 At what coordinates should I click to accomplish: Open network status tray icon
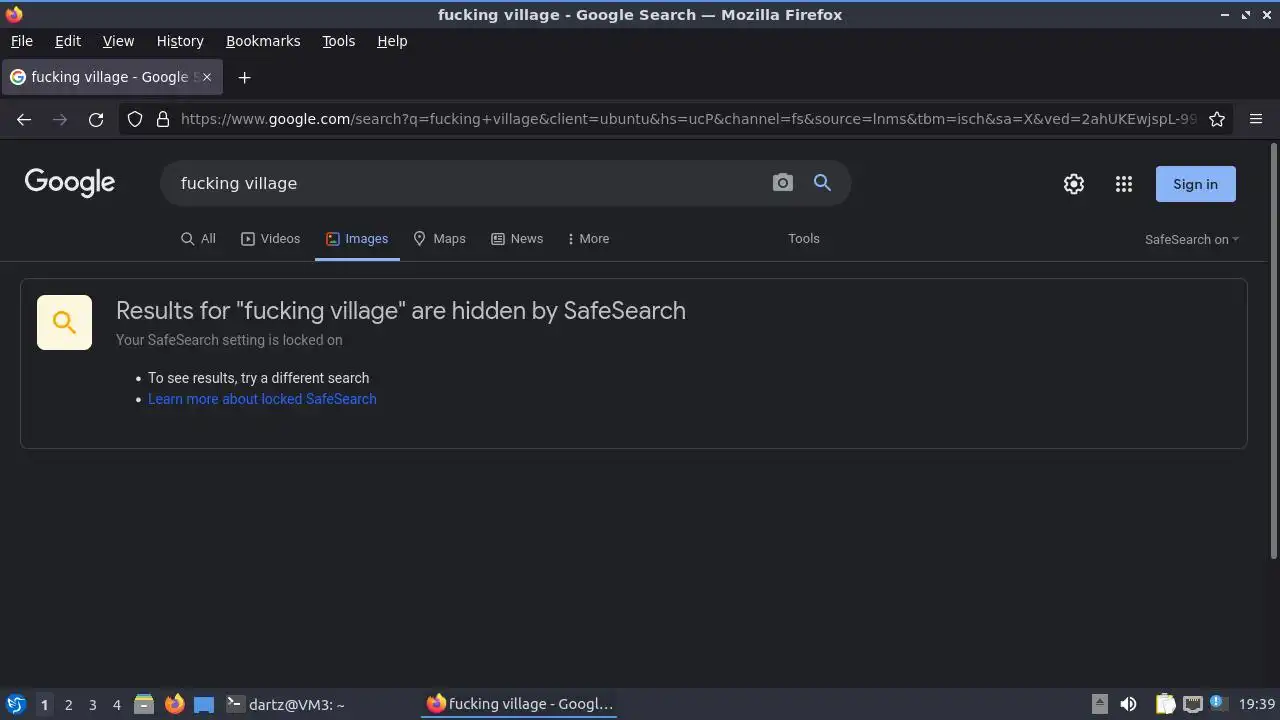1192,704
